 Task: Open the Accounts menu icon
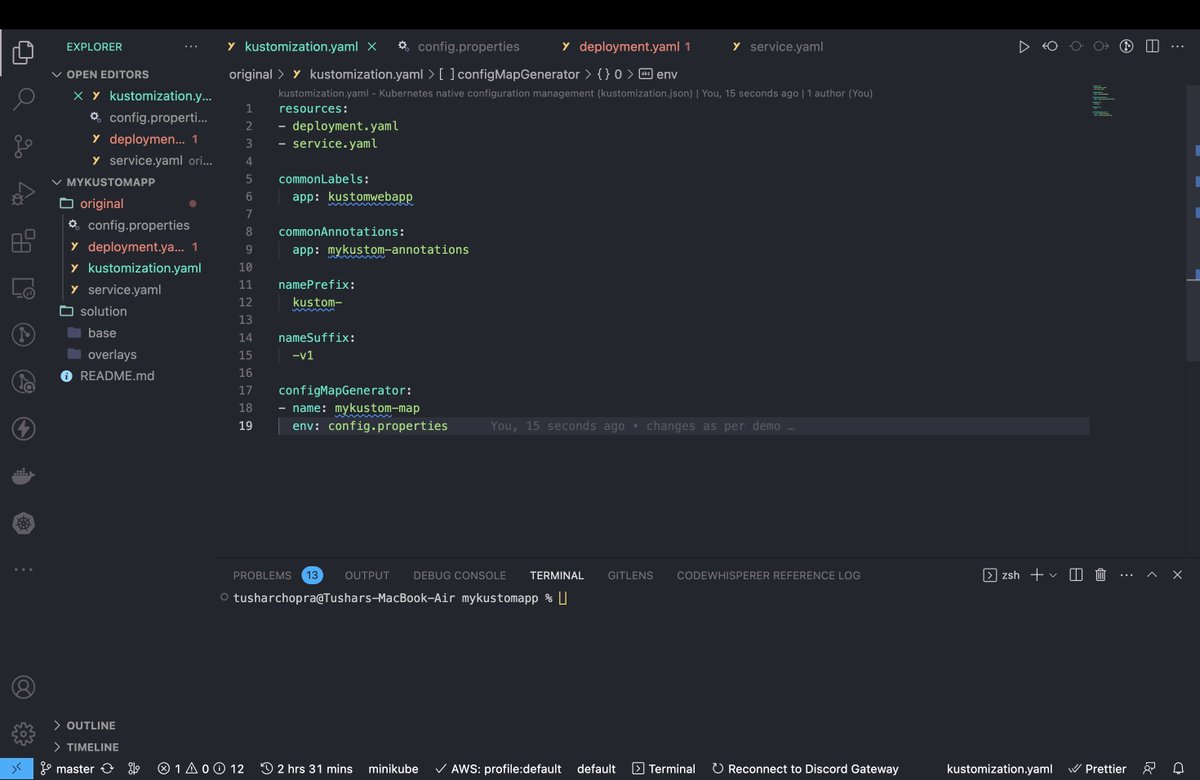(23, 687)
